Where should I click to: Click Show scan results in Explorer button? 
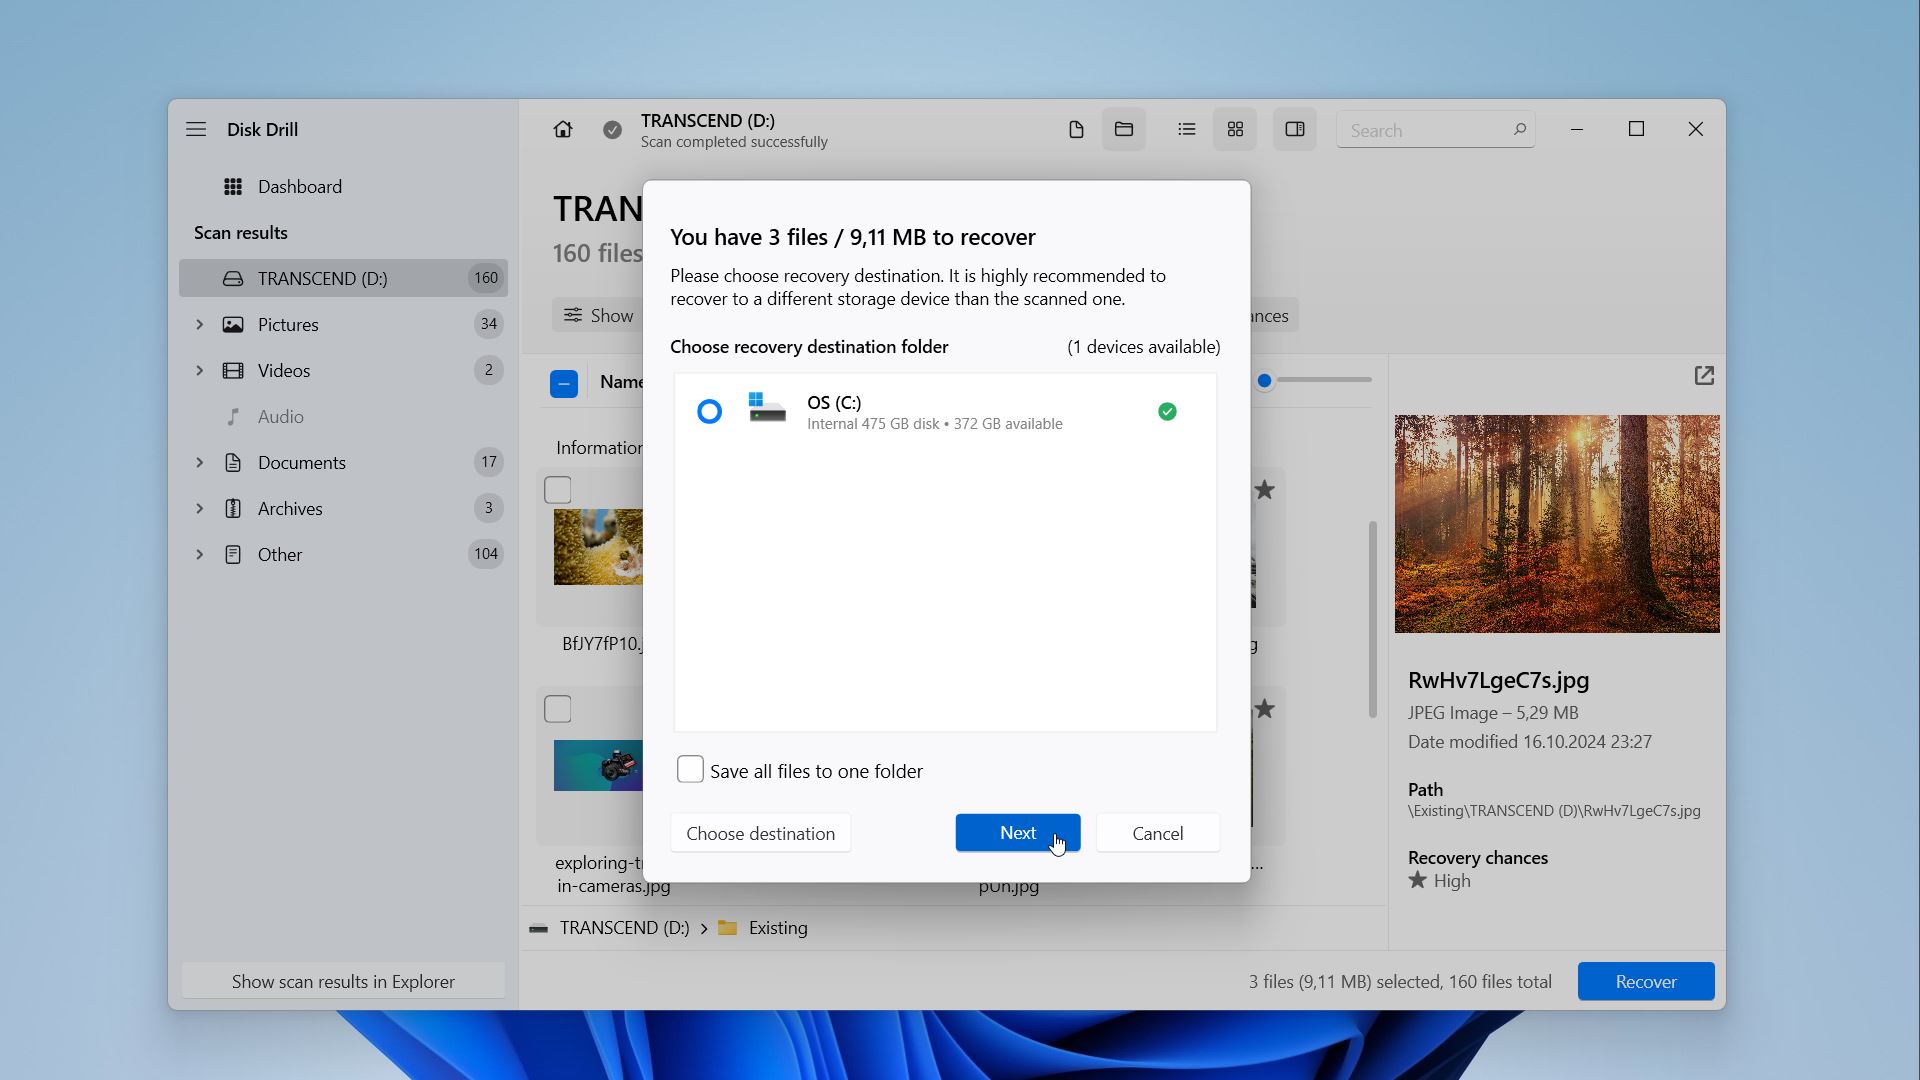(x=343, y=981)
